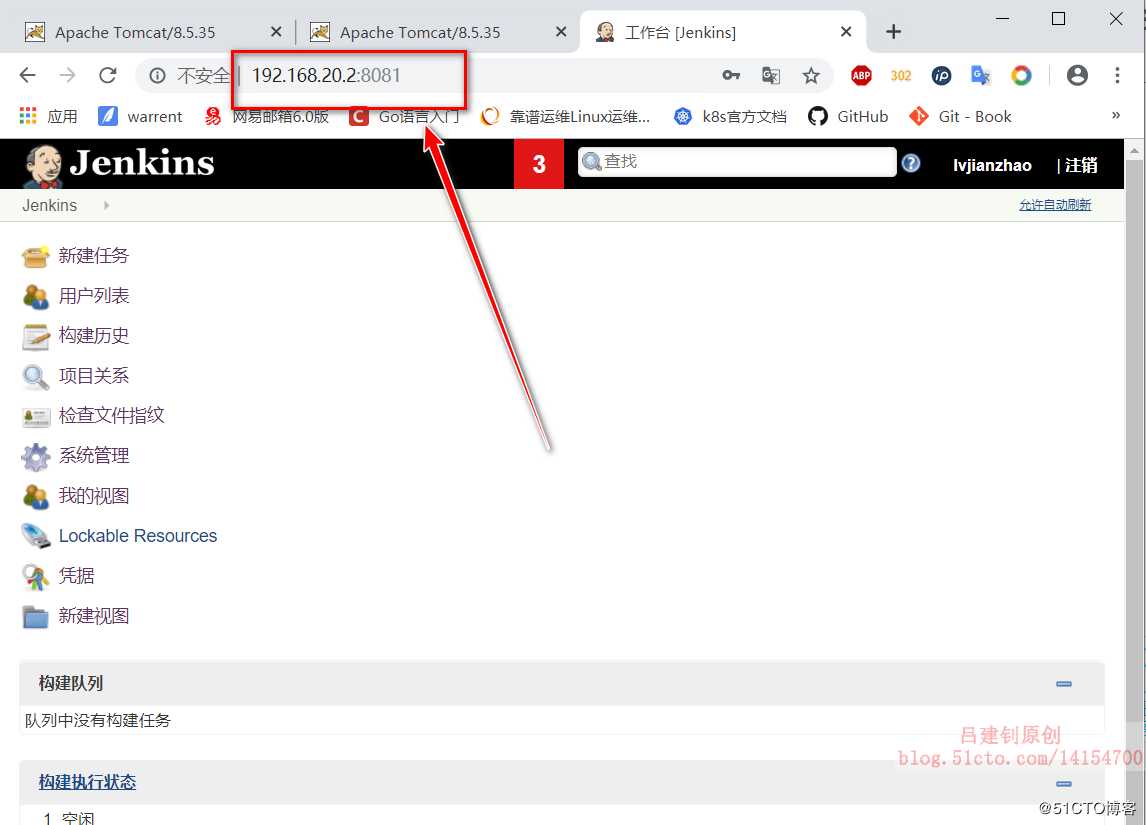Click the Check File Fingerprint (检查文件指纹) icon
Image resolution: width=1146 pixels, height=825 pixels.
[x=35, y=417]
